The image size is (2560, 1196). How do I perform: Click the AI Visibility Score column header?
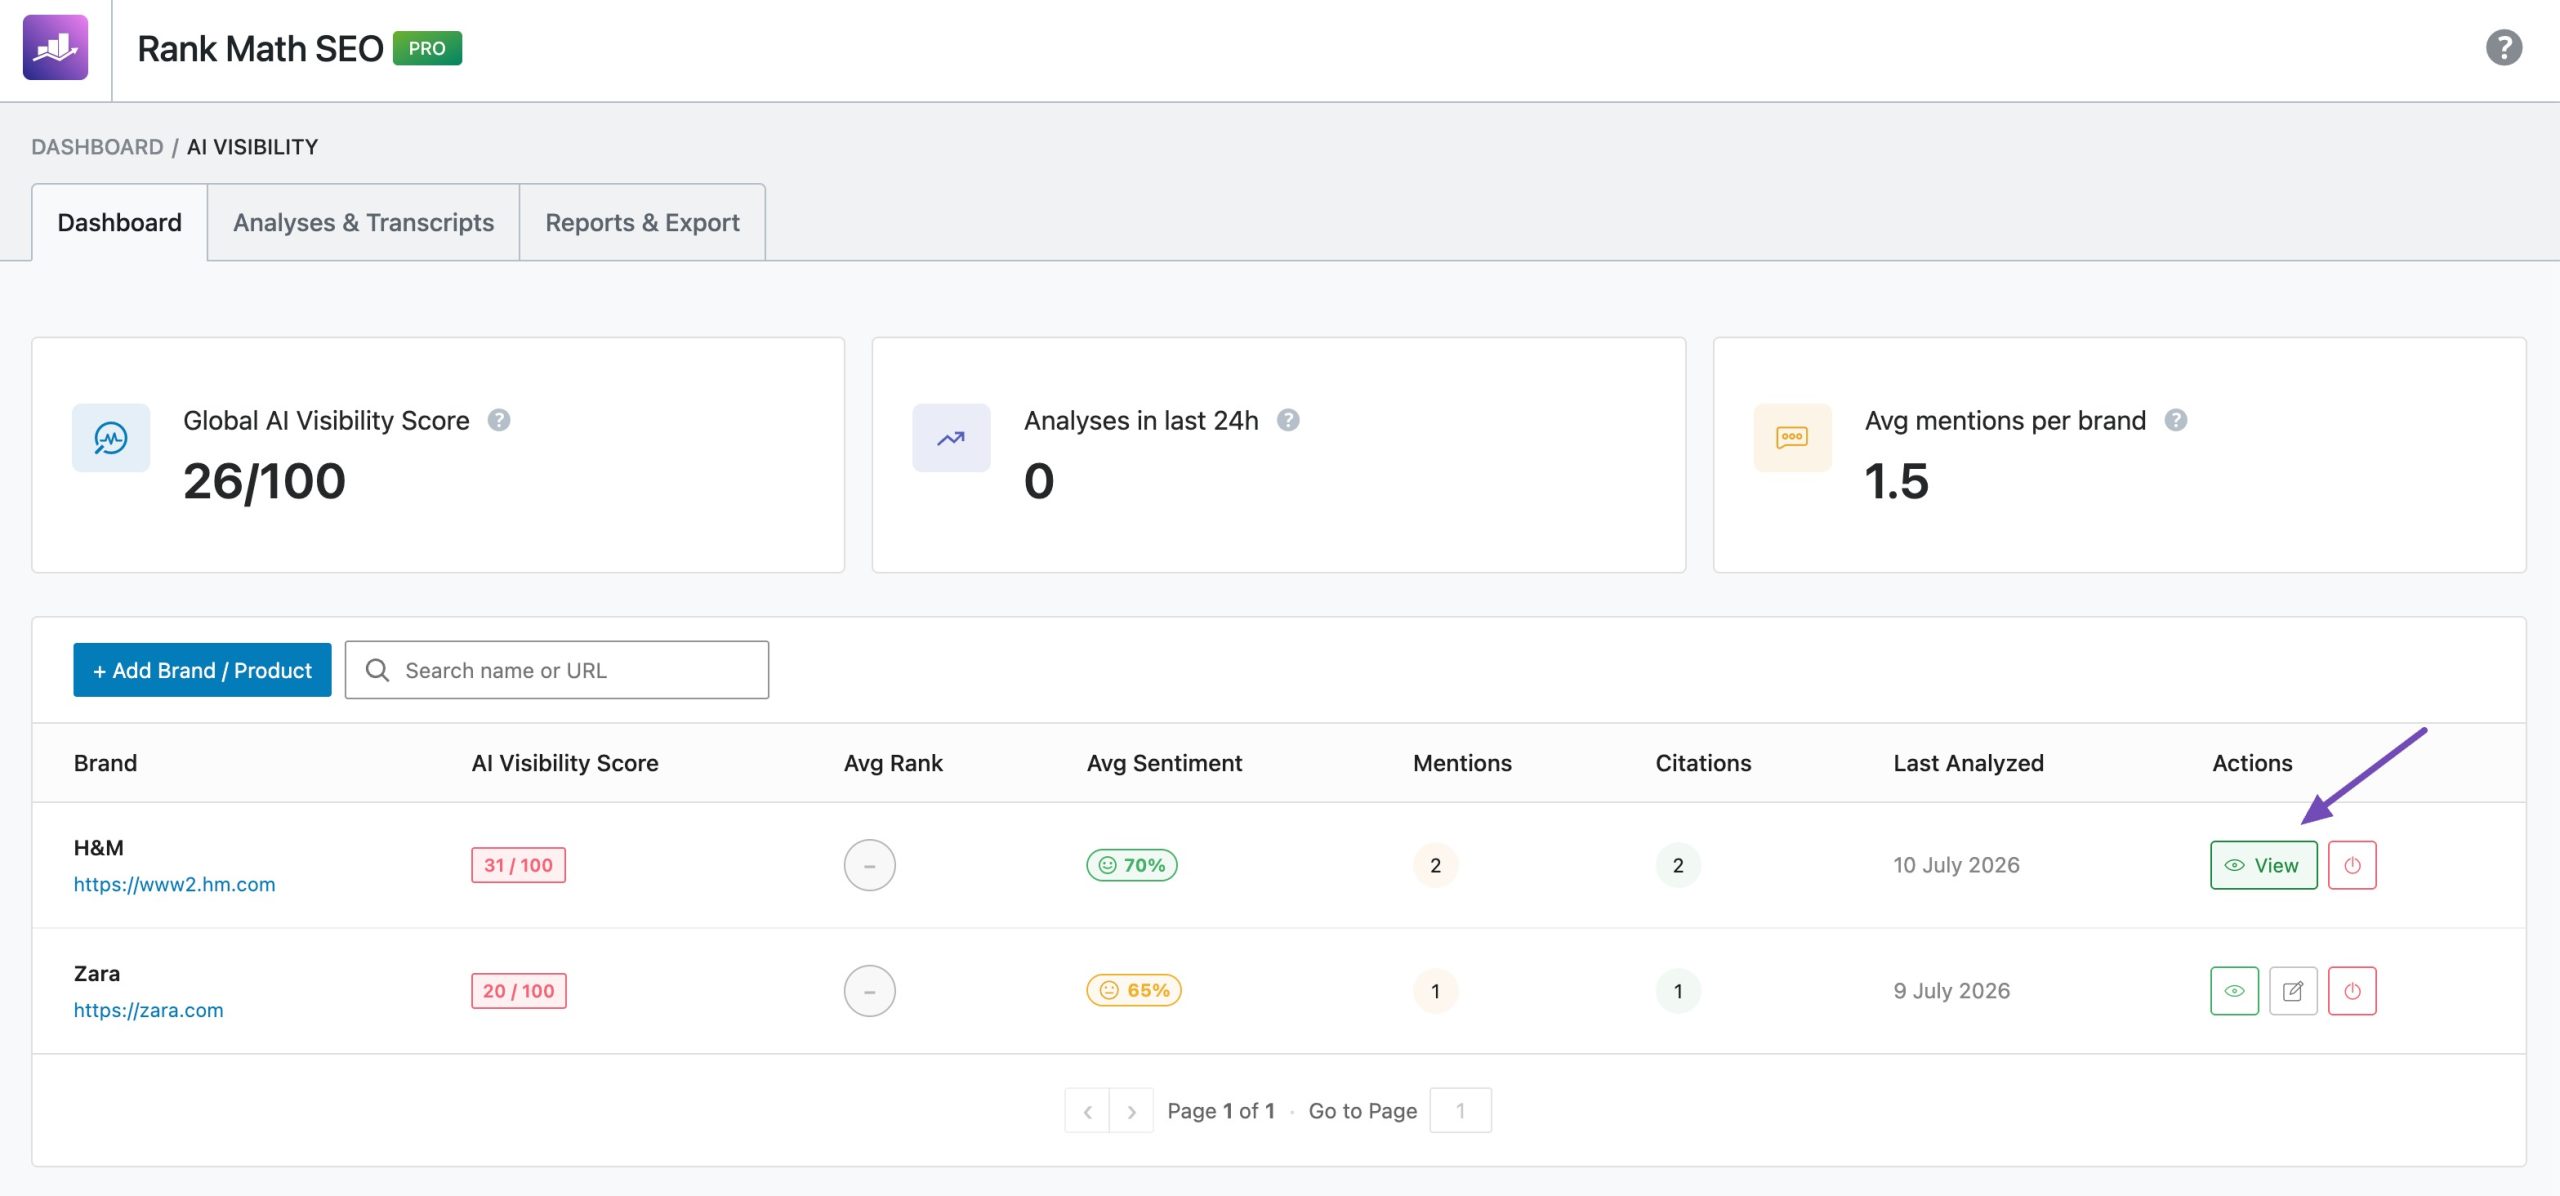[x=565, y=763]
